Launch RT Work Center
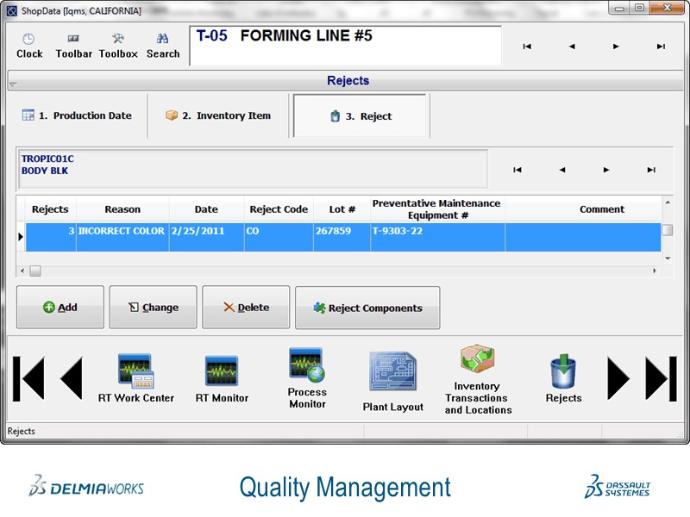The image size is (690, 517). [135, 372]
